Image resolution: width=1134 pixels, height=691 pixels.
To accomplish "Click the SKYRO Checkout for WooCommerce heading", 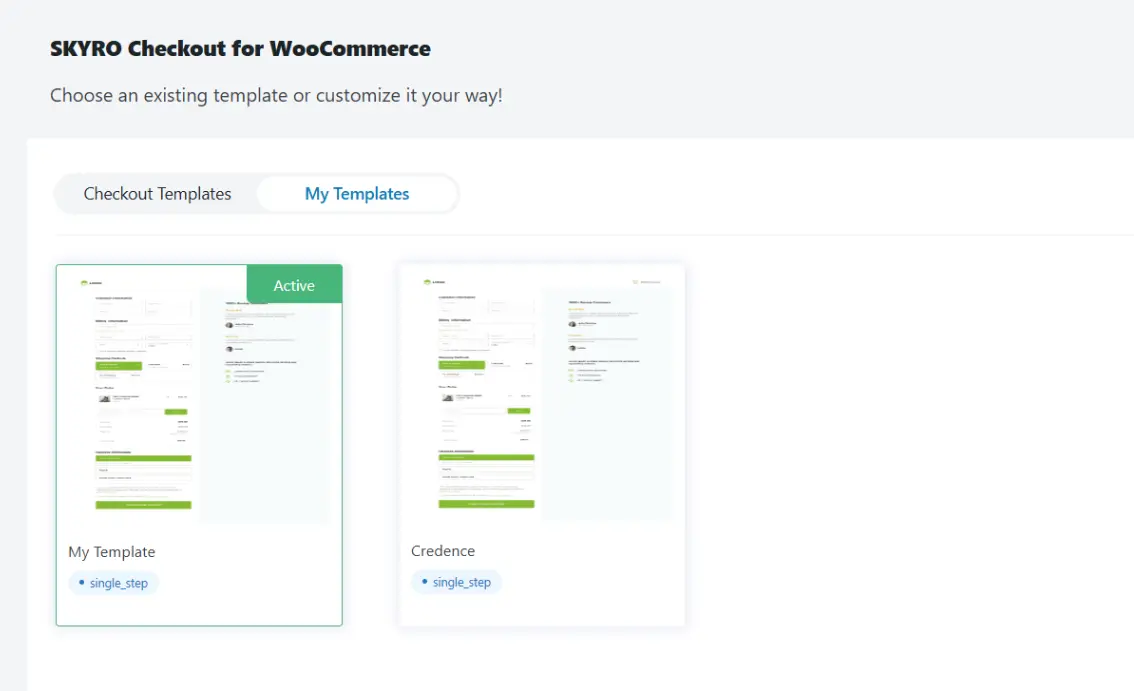I will coord(240,48).
